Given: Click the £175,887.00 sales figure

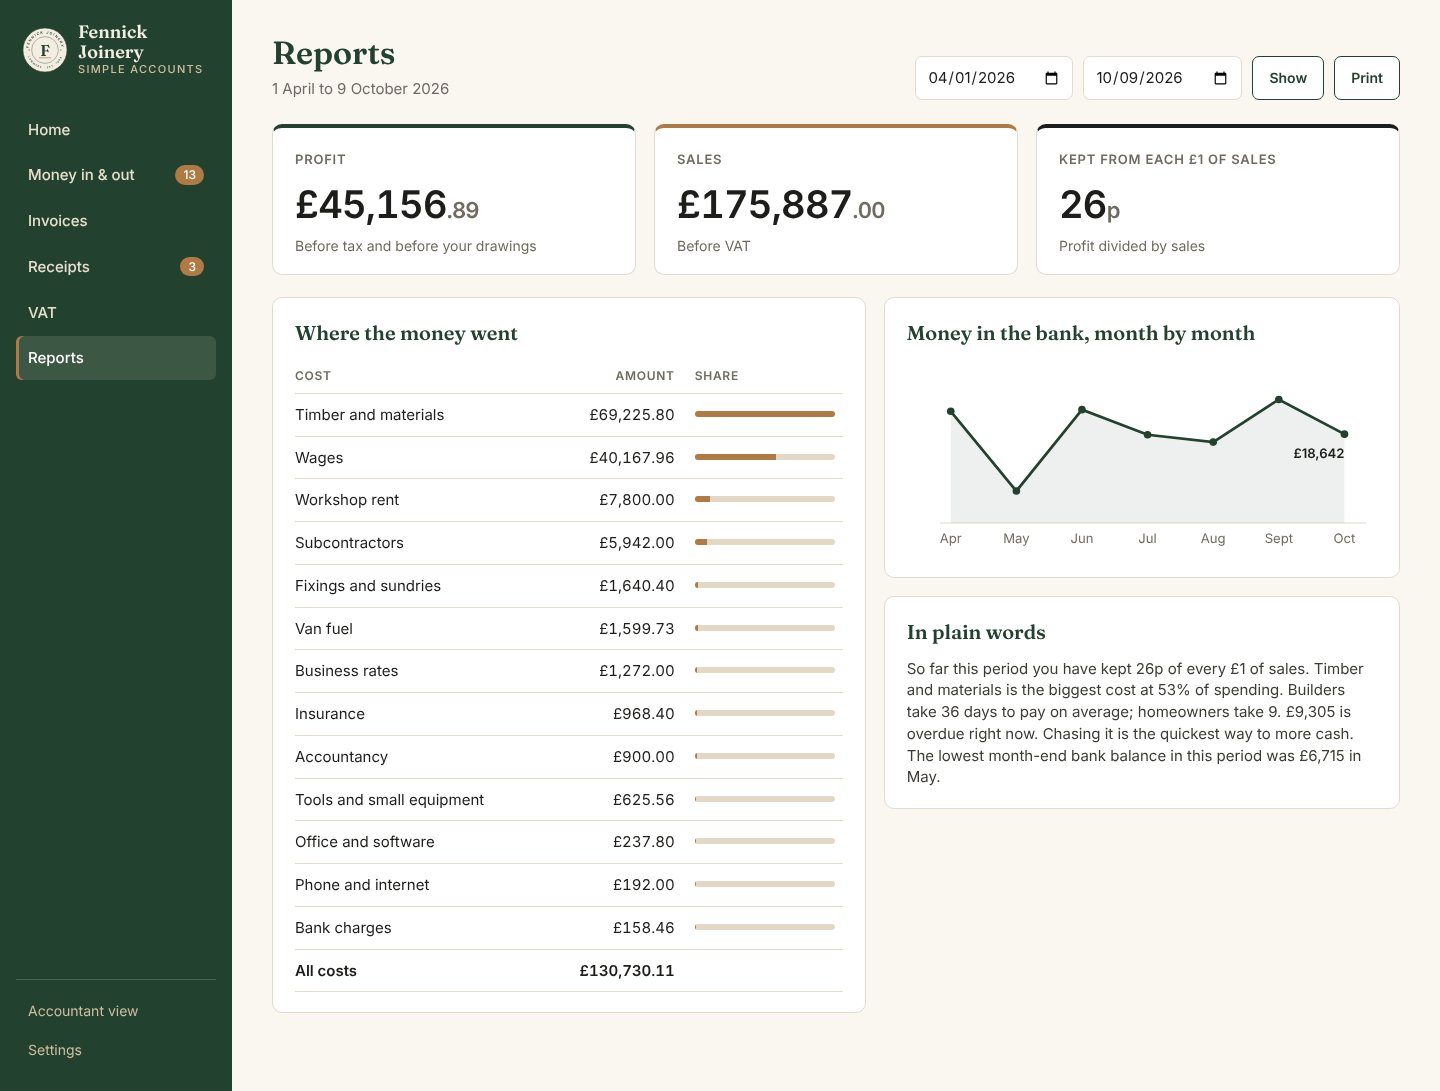Looking at the screenshot, I should 781,205.
